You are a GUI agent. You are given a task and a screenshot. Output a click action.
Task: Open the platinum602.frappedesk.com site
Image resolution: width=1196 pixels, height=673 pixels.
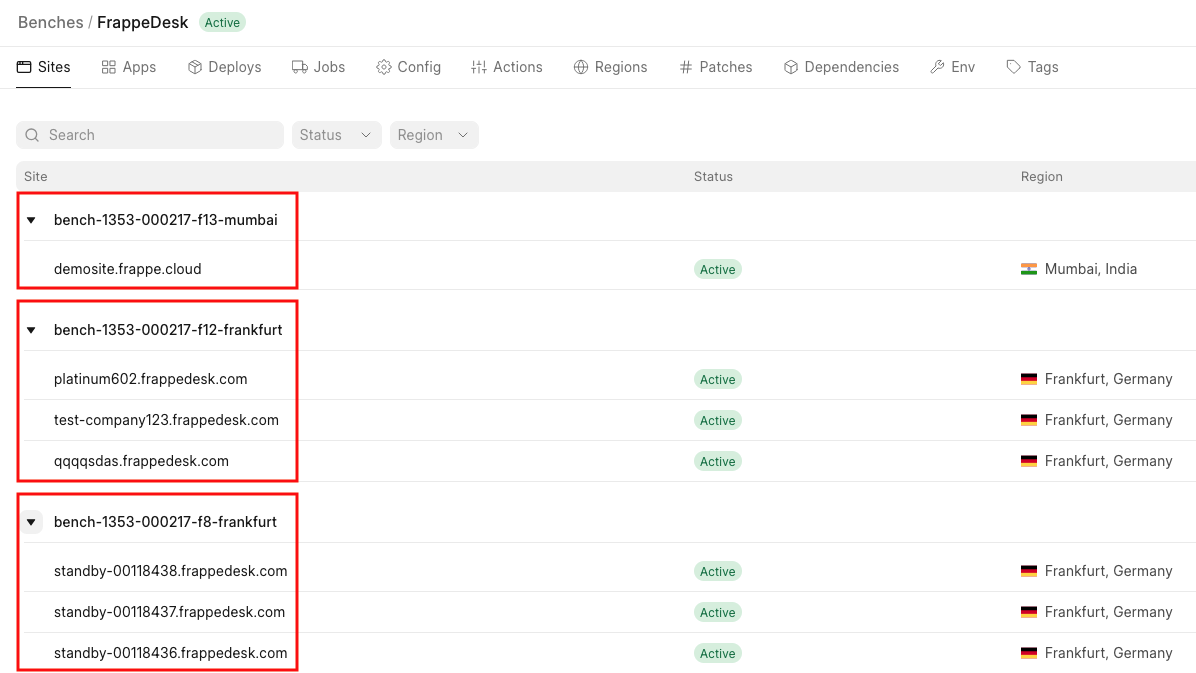click(150, 378)
